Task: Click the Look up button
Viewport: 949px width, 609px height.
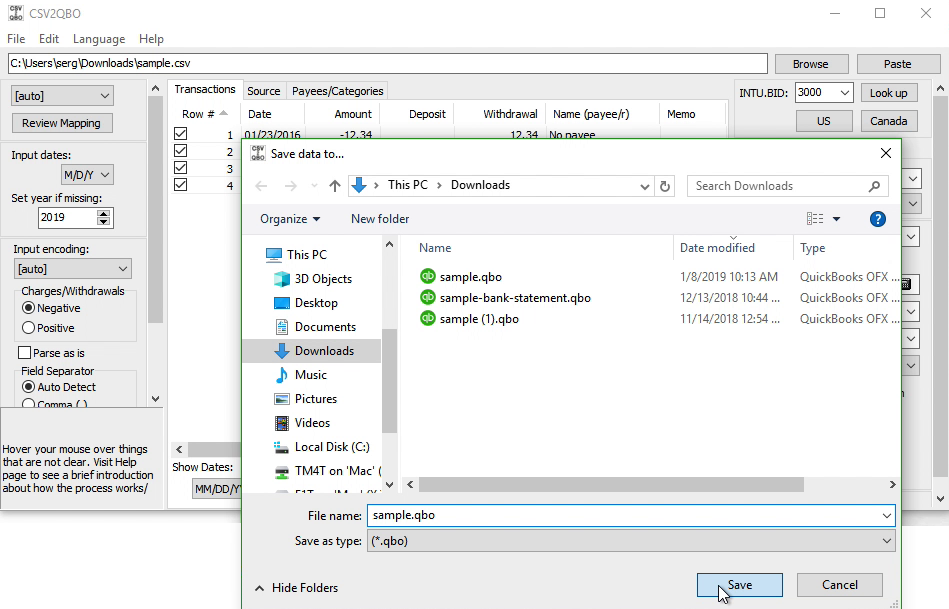Action: tap(888, 93)
